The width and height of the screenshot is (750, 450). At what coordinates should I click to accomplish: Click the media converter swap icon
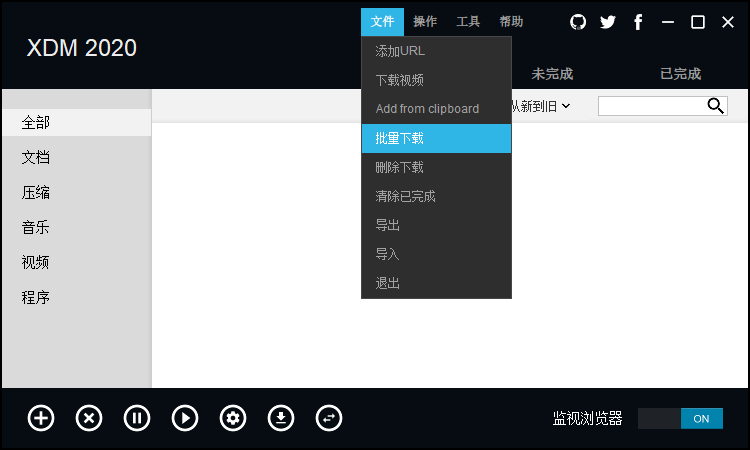(x=329, y=418)
